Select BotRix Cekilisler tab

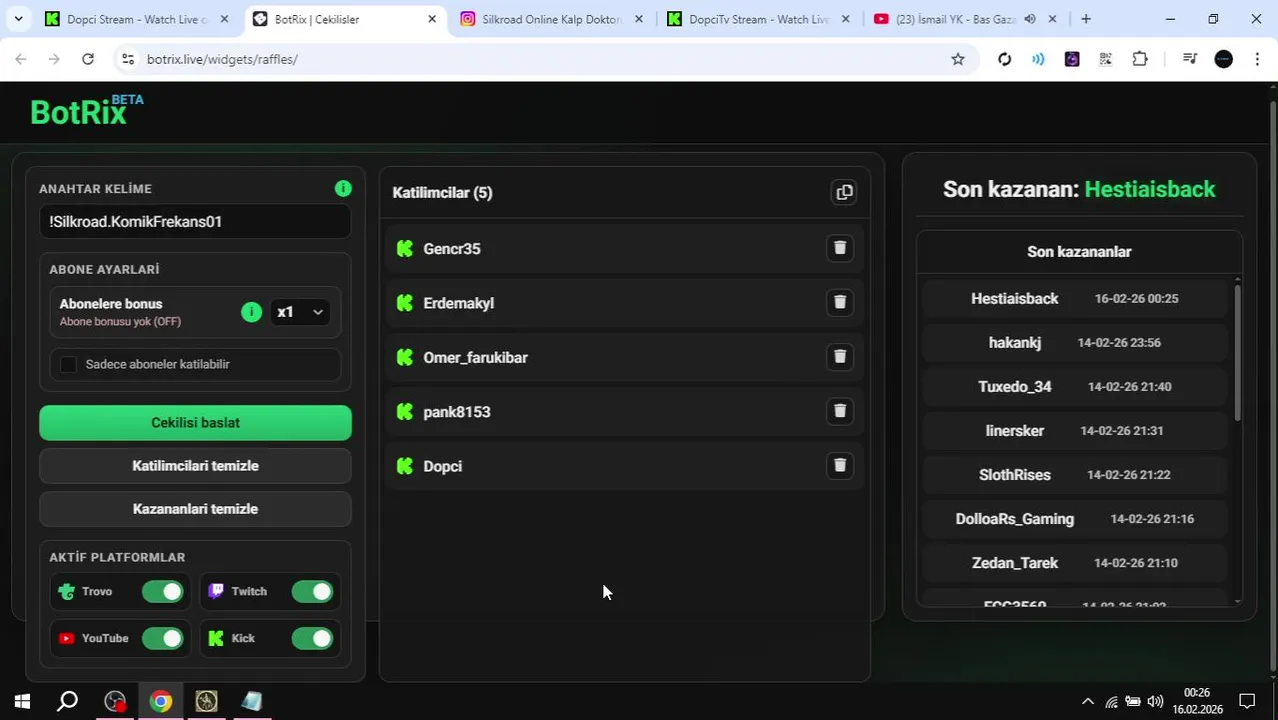(345, 19)
